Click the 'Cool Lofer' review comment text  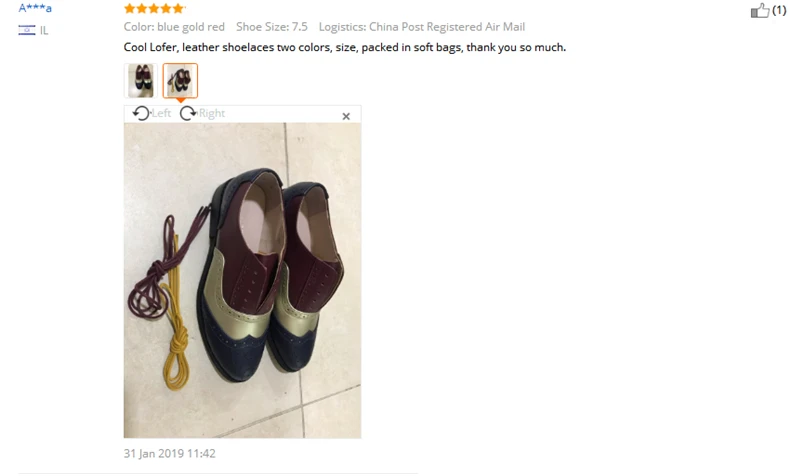(345, 47)
